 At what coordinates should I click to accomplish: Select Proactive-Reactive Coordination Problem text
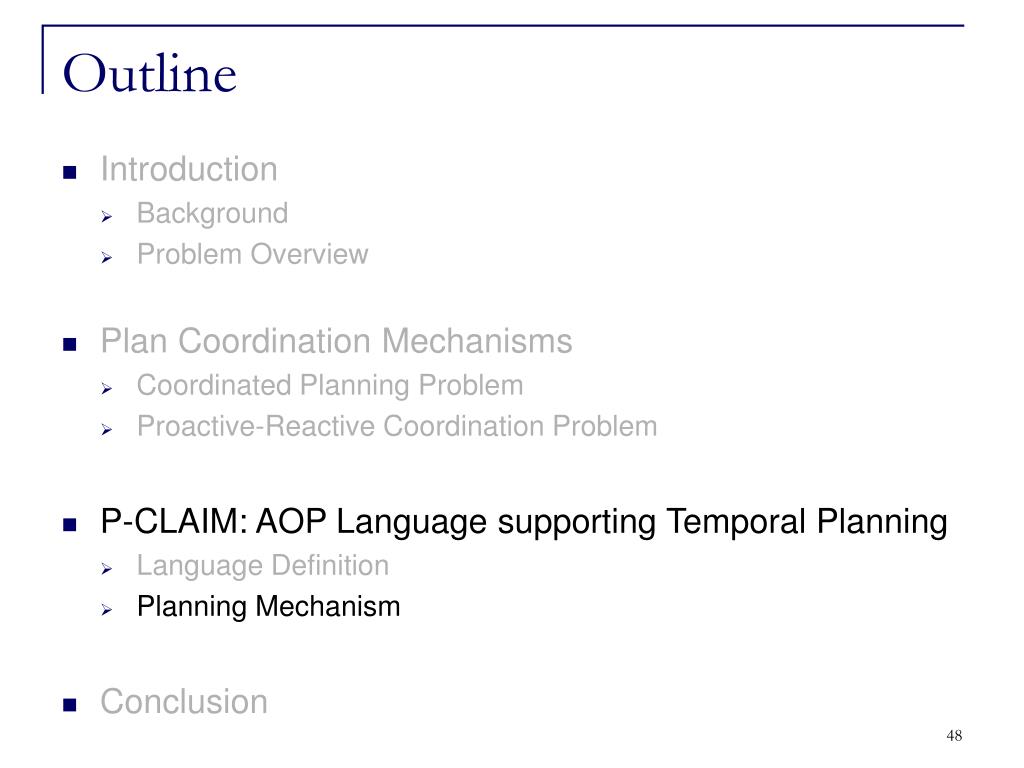(x=397, y=426)
